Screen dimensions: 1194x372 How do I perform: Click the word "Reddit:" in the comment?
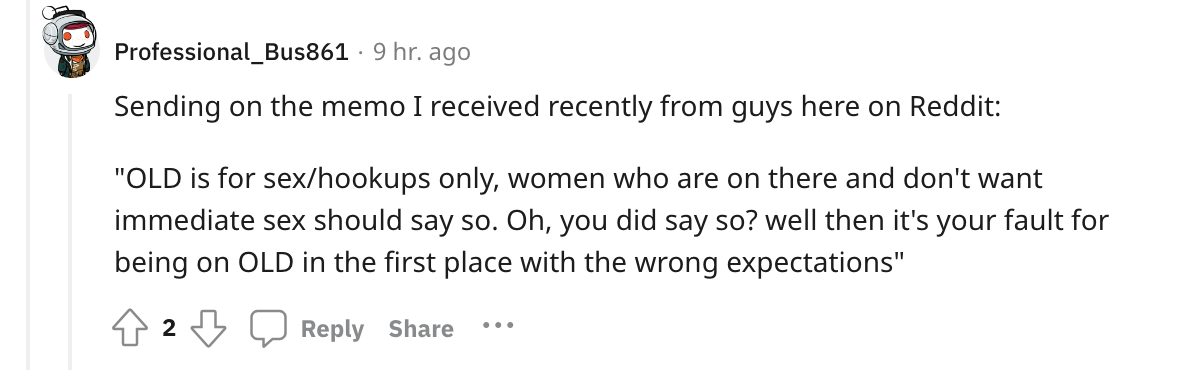coord(956,107)
